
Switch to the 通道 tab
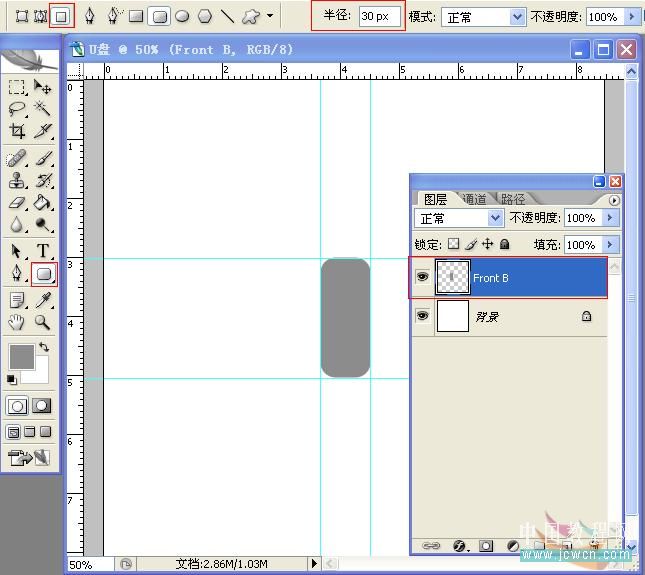point(474,199)
